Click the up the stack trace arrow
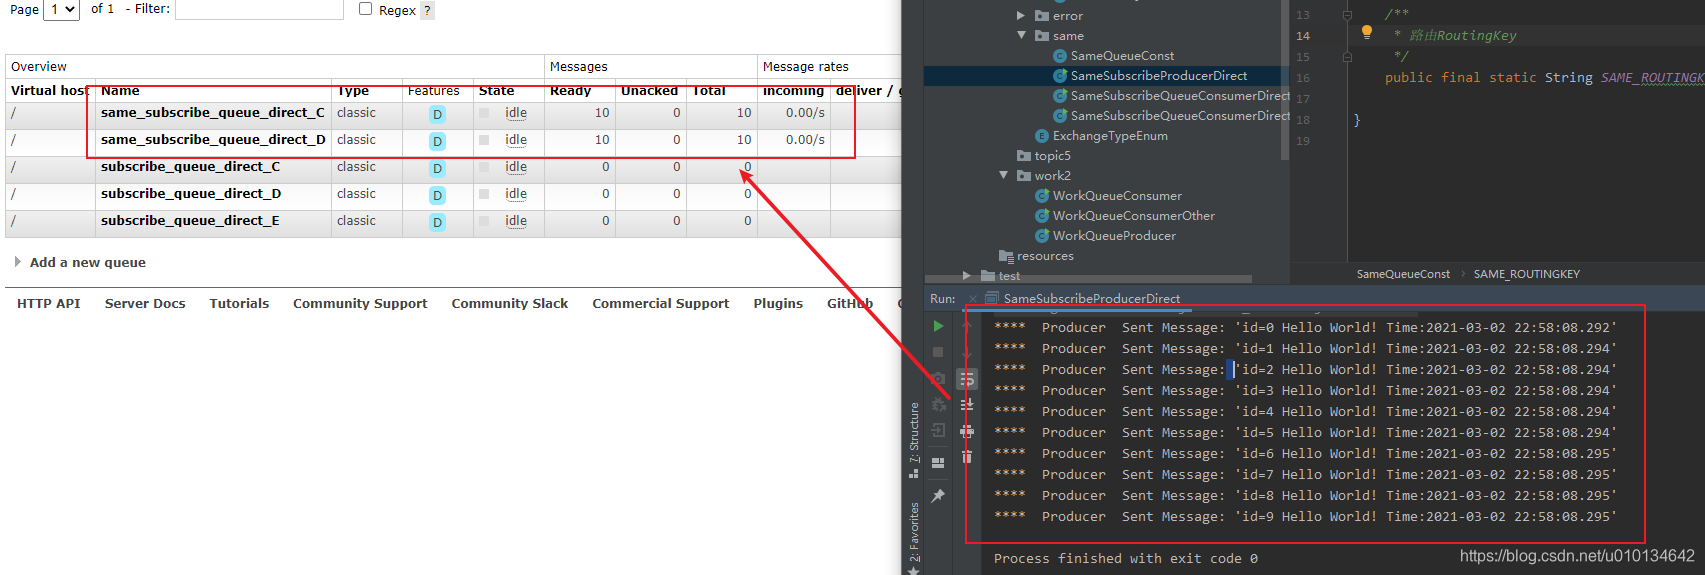Image resolution: width=1705 pixels, height=575 pixels. point(967,326)
